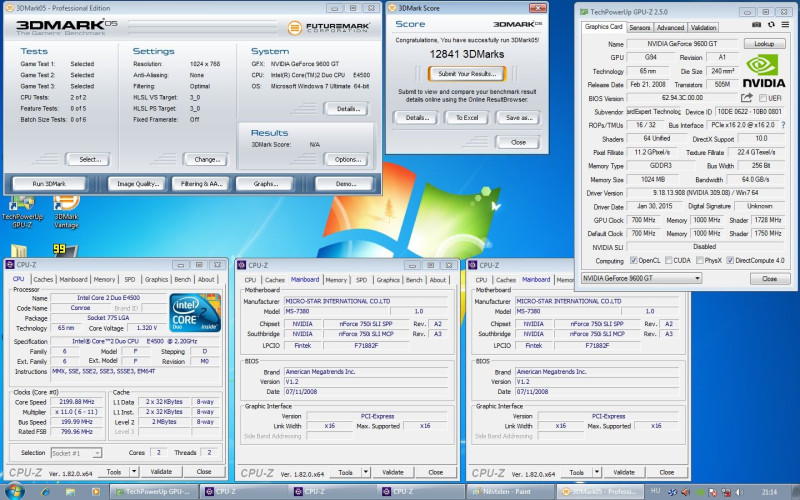Open the GPU-Z hamburger menu
The image size is (800, 500).
pos(785,25)
